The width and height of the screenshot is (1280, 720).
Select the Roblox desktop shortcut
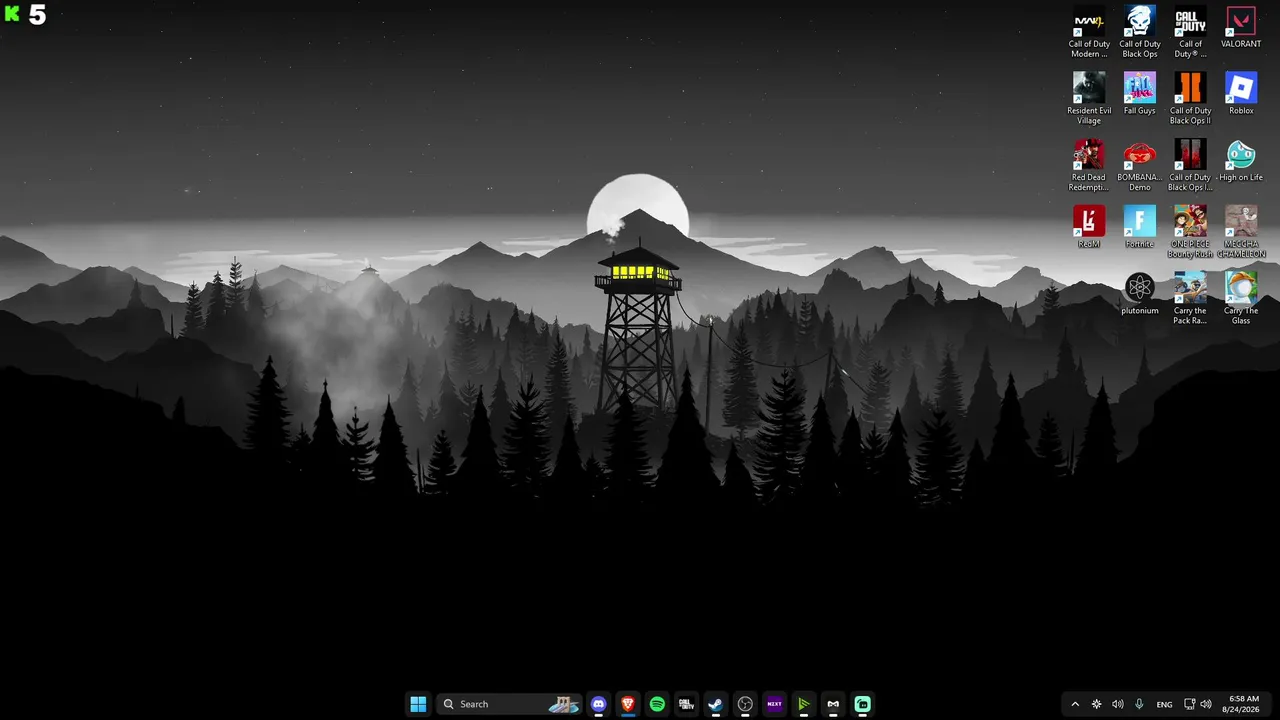pyautogui.click(x=1241, y=94)
